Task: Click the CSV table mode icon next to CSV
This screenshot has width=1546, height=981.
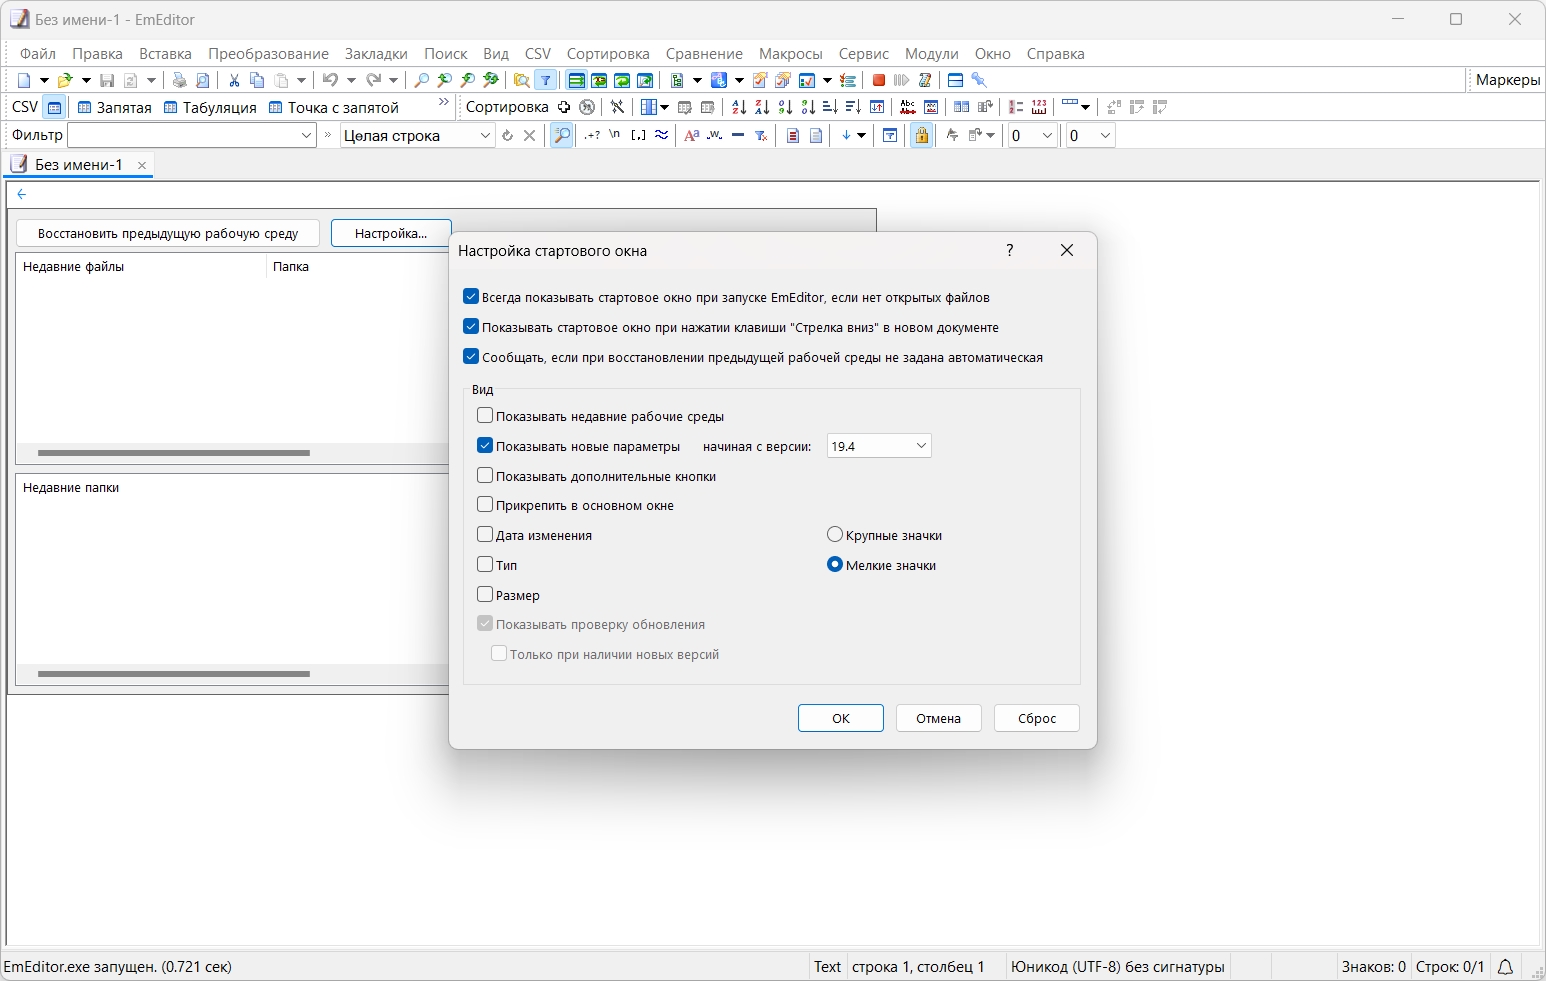Action: click(55, 107)
